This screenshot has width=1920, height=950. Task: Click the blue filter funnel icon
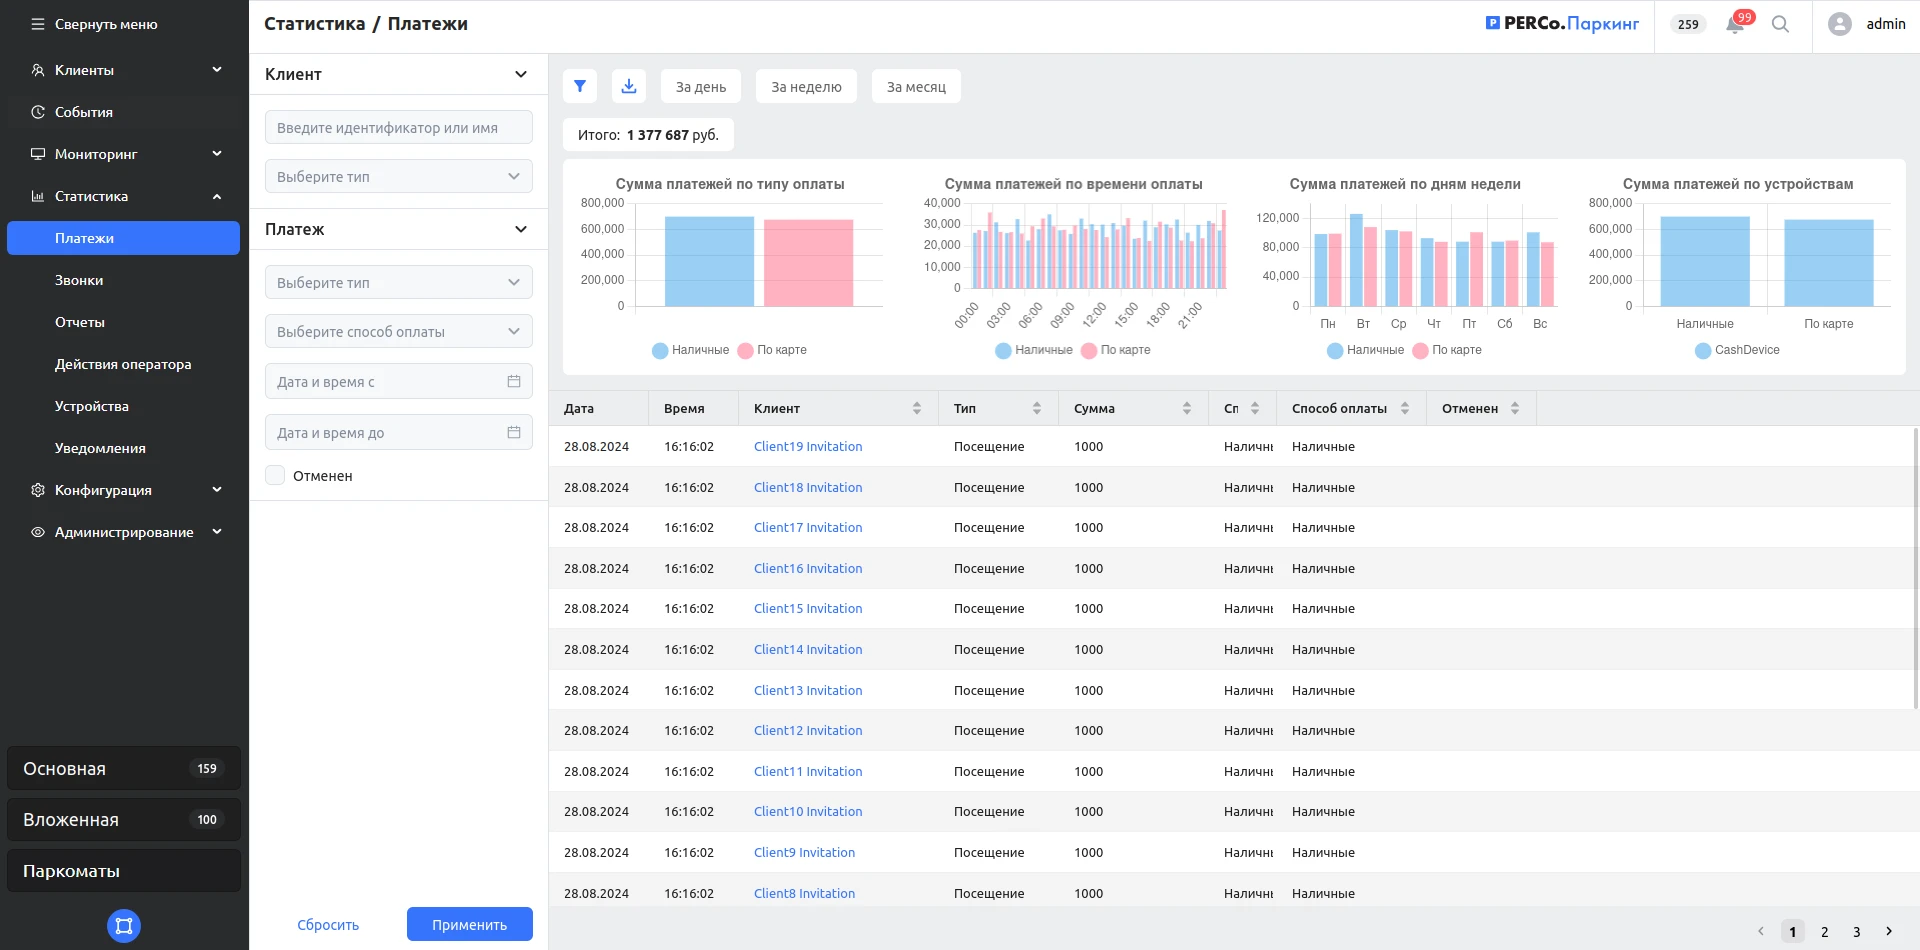[x=580, y=86]
